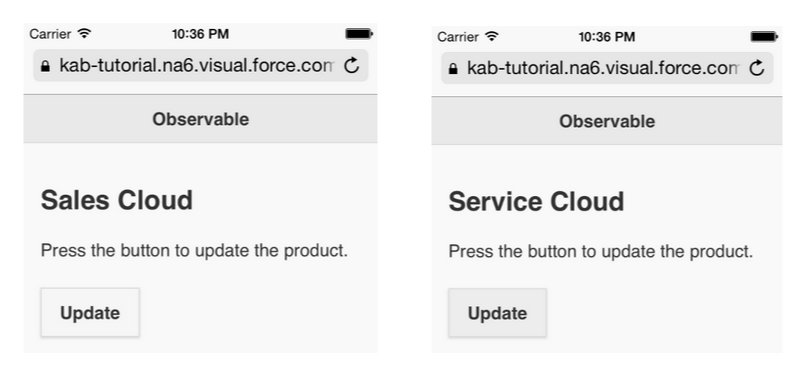This screenshot has width=809, height=374.
Task: Click instruction text below Sales Cloud
Action: pos(195,251)
